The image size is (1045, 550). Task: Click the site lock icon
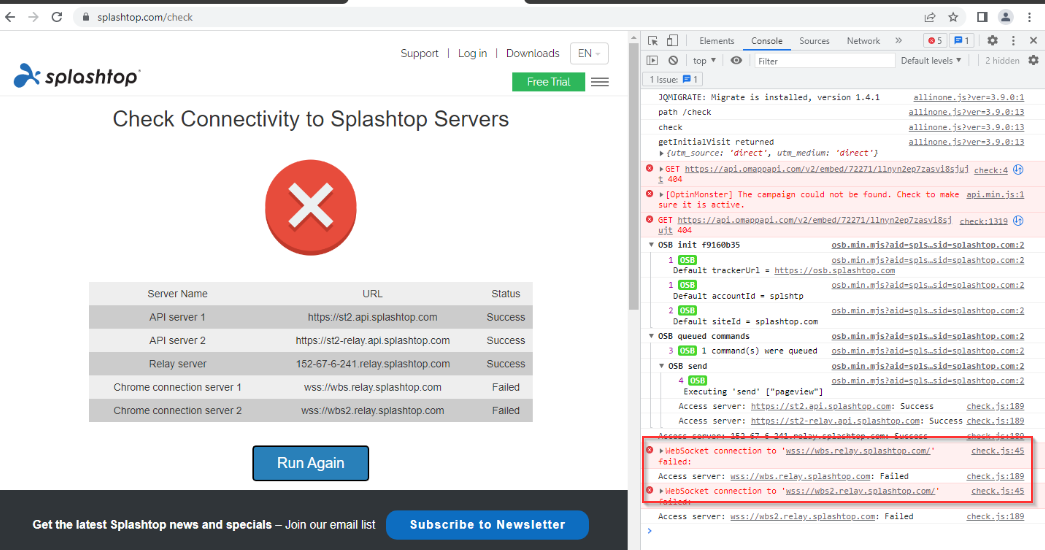(x=85, y=17)
